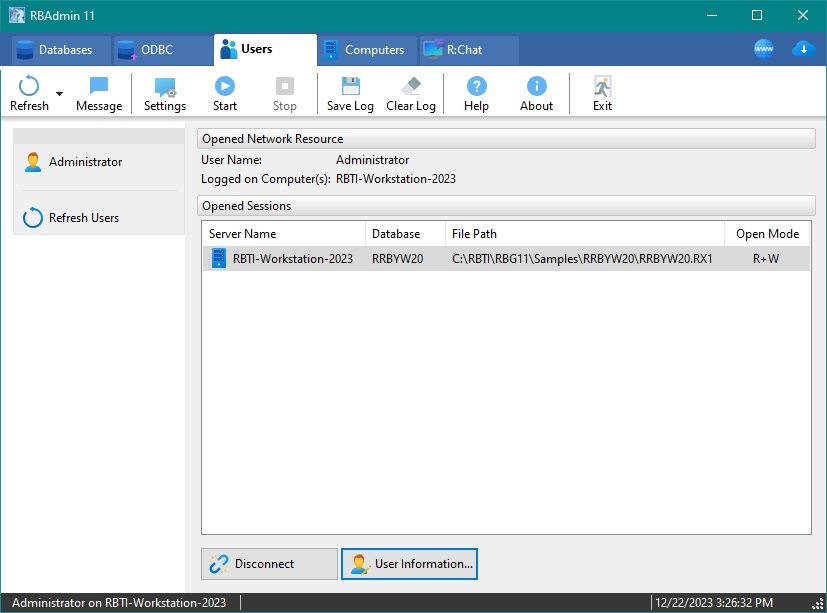Click the logged on computer name value

coord(396,179)
